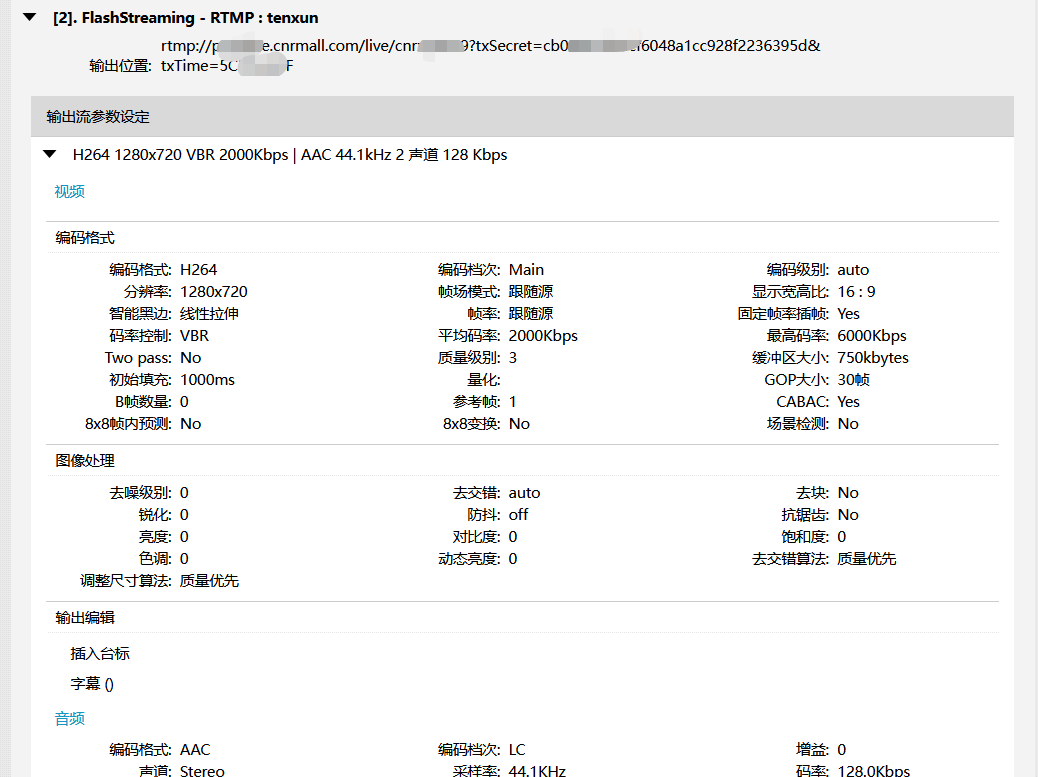Click the 输出编辑 section heading

click(x=85, y=618)
